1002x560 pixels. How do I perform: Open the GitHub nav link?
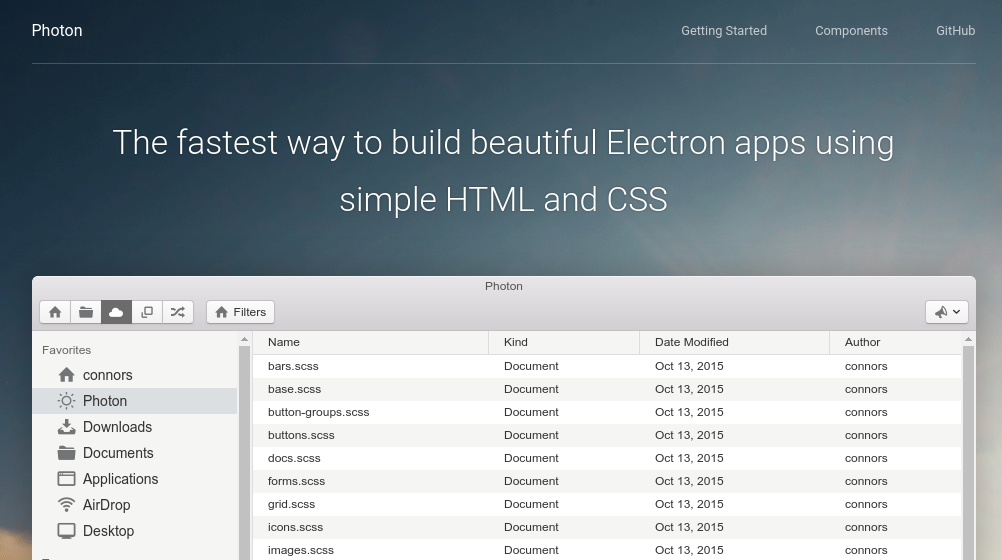[x=955, y=31]
